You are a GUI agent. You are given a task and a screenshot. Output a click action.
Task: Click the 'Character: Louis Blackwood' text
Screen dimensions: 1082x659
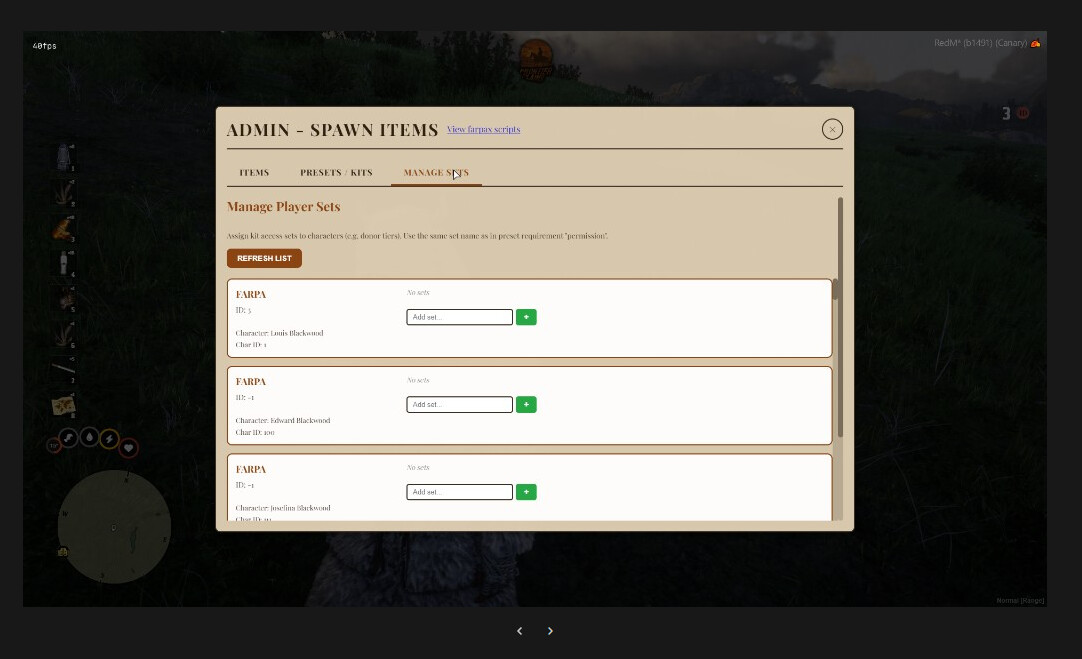tap(279, 333)
